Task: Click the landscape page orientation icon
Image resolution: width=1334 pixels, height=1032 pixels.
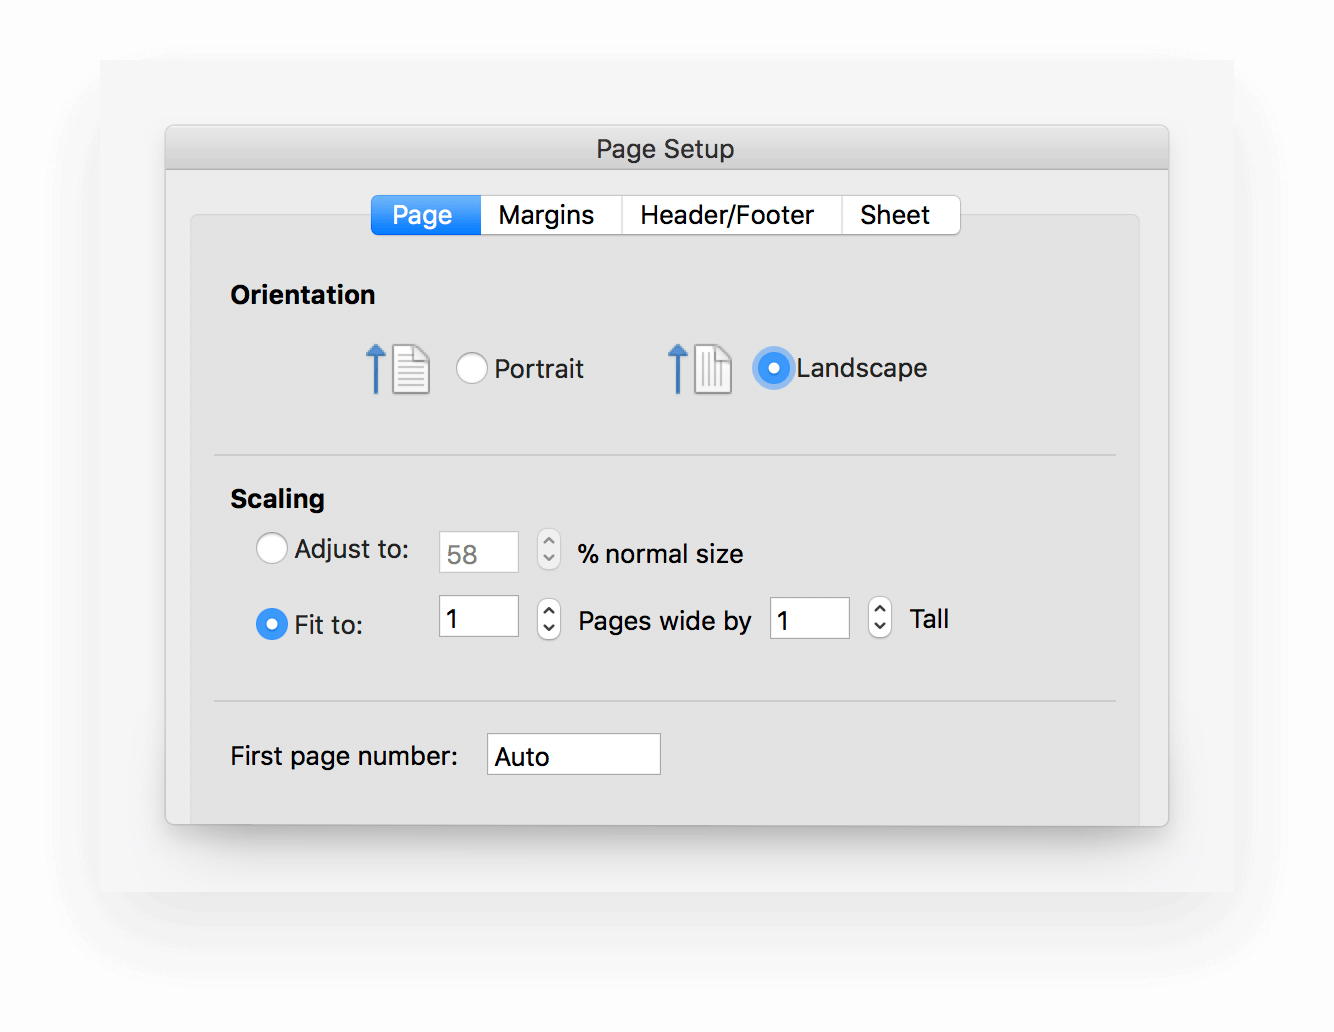Action: (x=714, y=369)
